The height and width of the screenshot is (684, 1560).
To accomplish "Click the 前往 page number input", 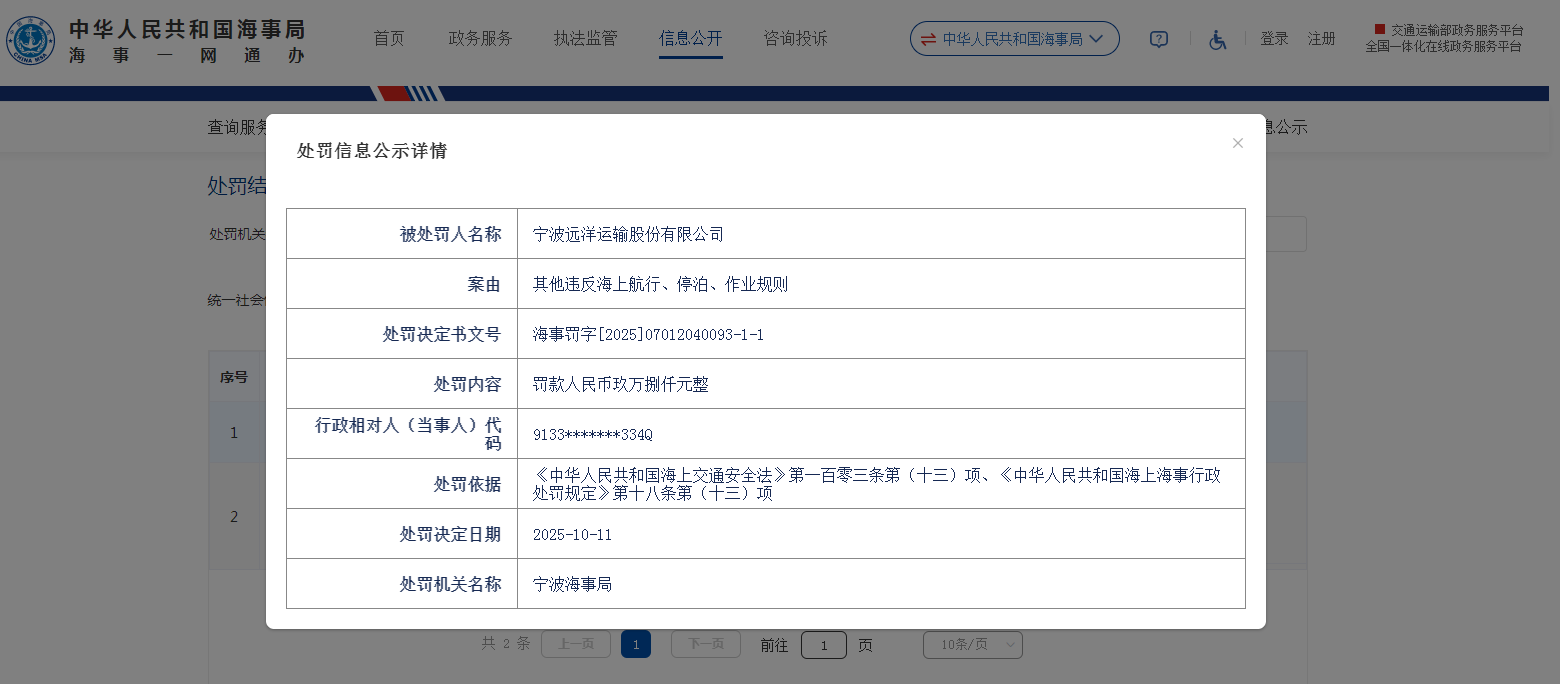I will [824, 645].
